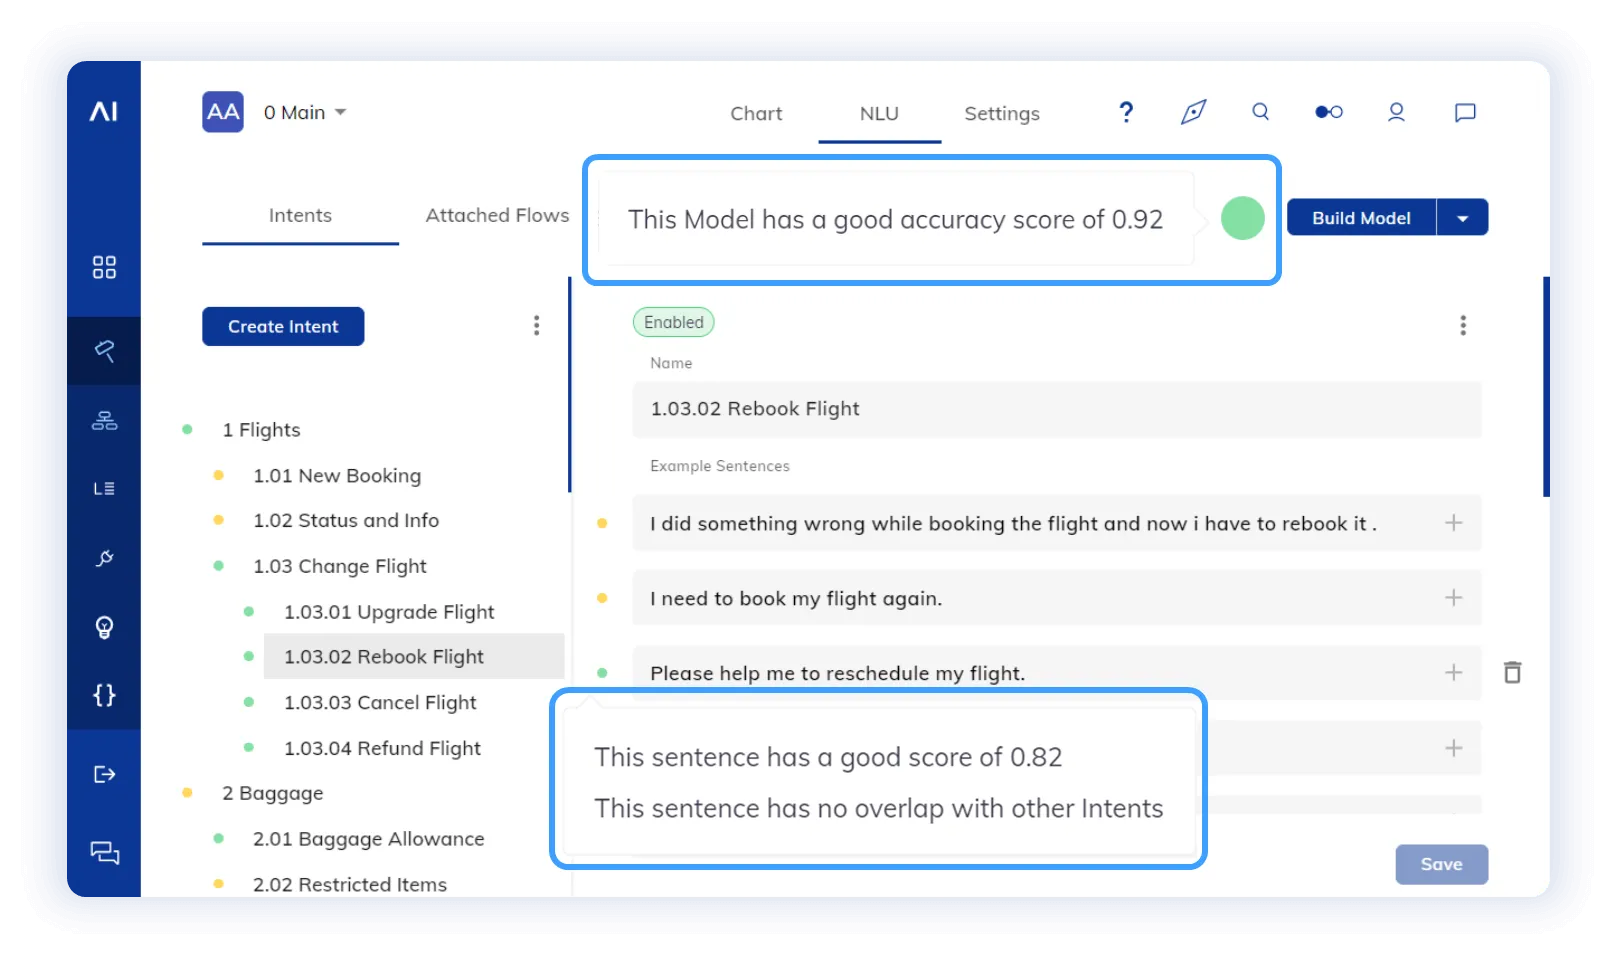Open the 0 Main project dropdown
This screenshot has width=1617, height=958.
[x=305, y=112]
